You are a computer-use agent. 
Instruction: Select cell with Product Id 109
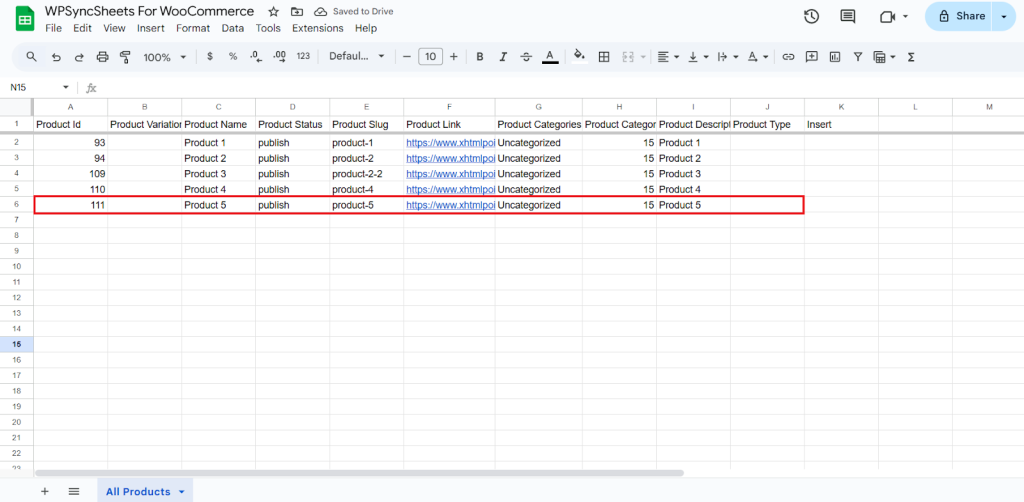[x=71, y=174]
